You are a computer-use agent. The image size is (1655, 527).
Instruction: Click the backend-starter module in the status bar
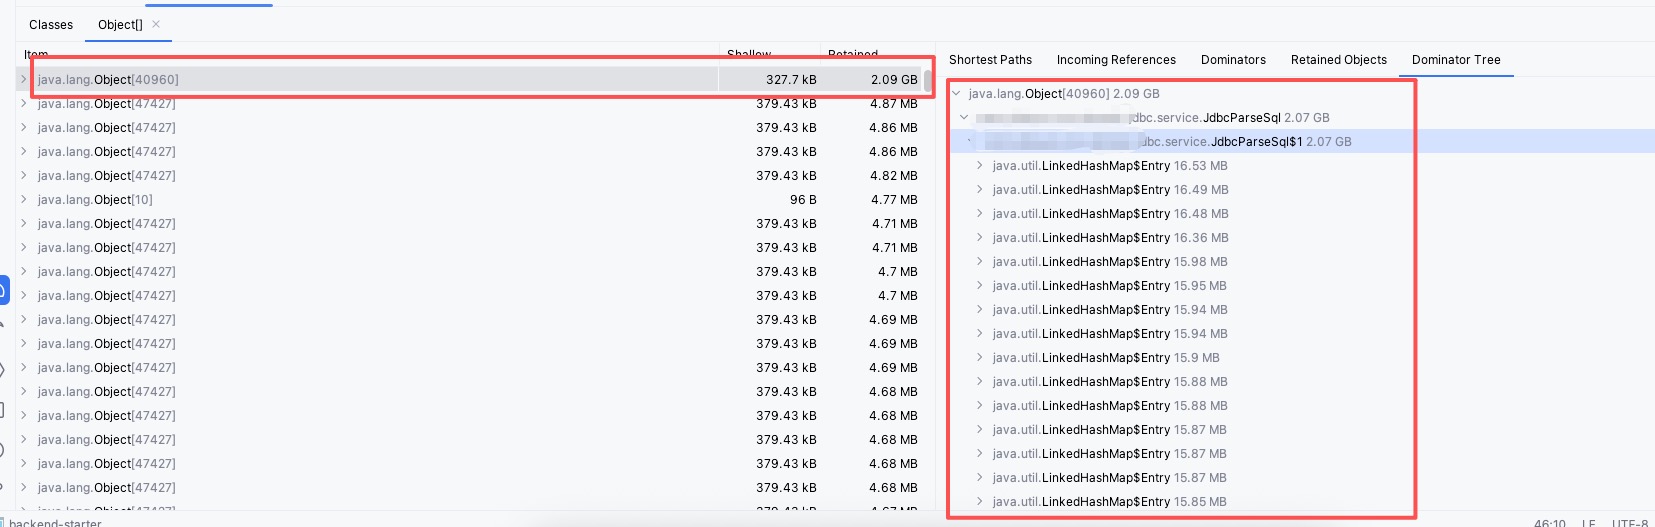click(55, 523)
